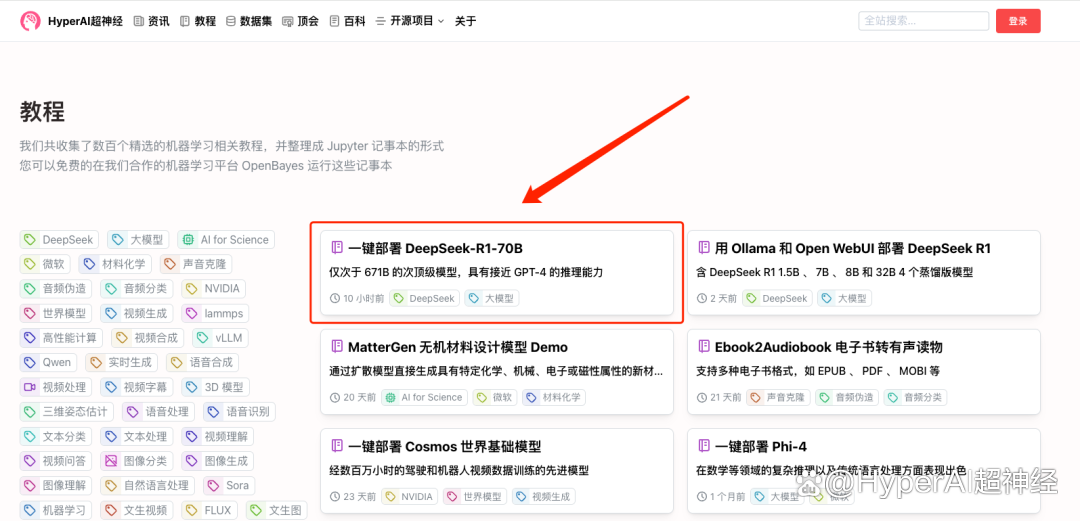Click the 3D 模型 tag

[x=216, y=387]
